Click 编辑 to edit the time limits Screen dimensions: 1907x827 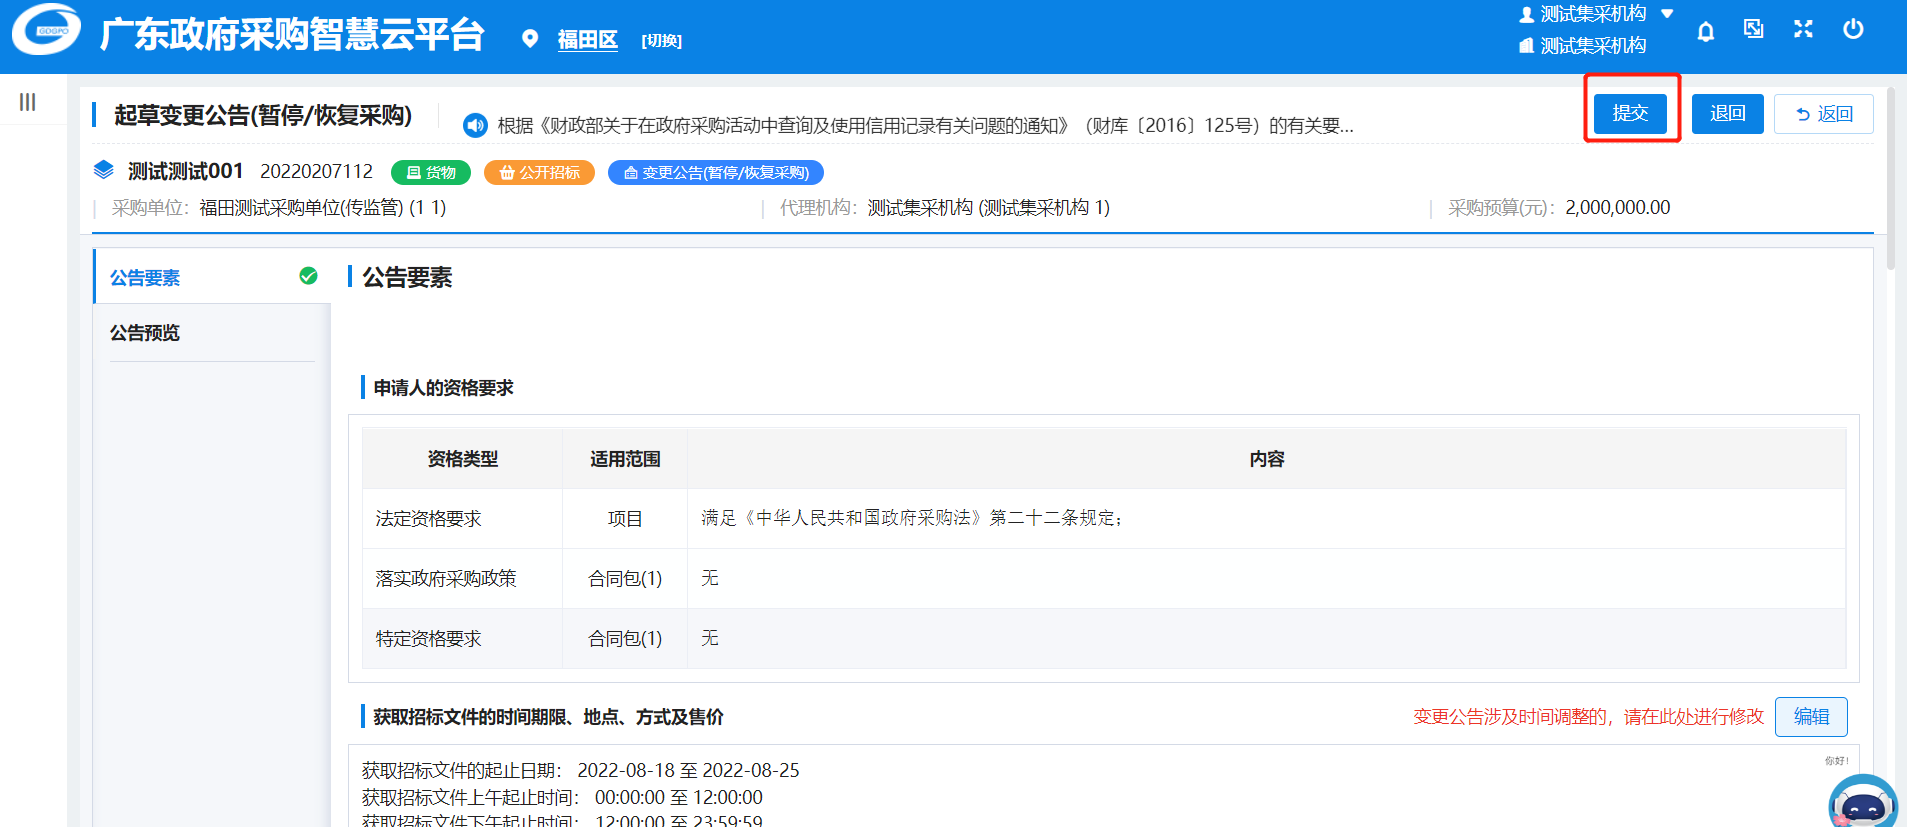[1810, 716]
